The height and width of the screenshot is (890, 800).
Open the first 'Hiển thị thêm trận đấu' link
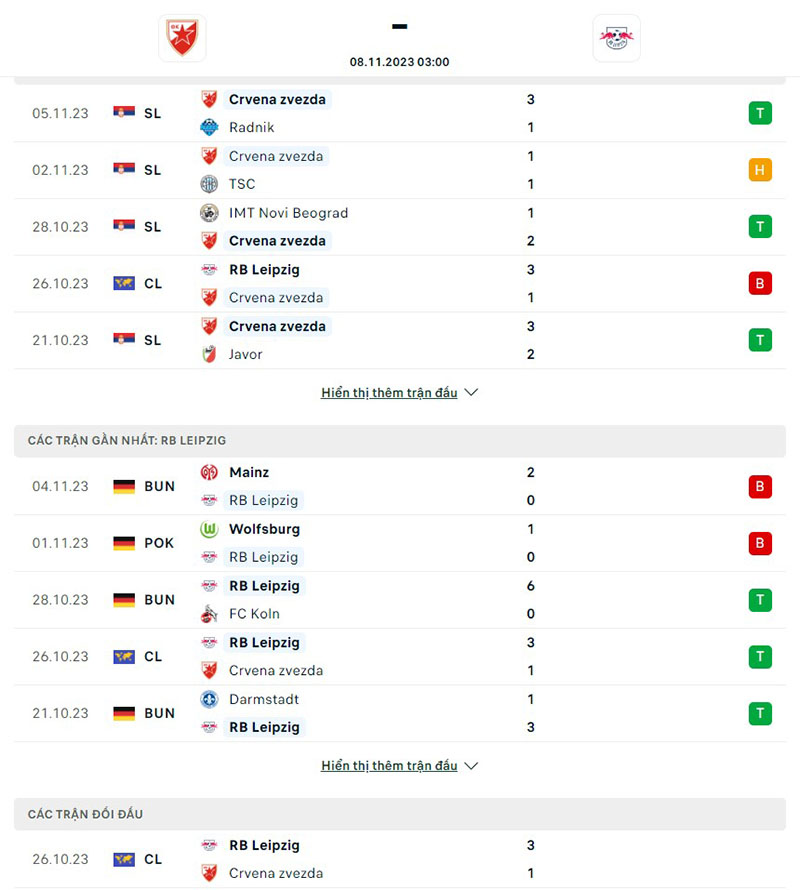click(389, 393)
